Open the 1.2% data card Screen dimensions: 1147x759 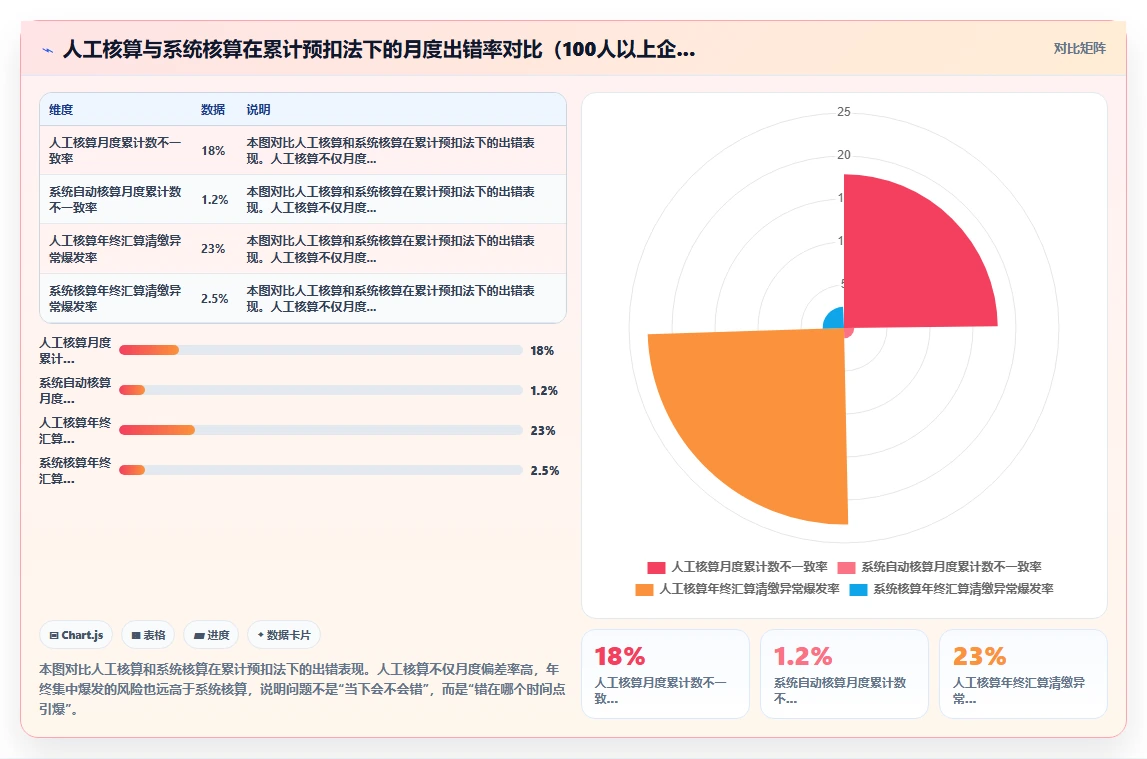point(844,673)
